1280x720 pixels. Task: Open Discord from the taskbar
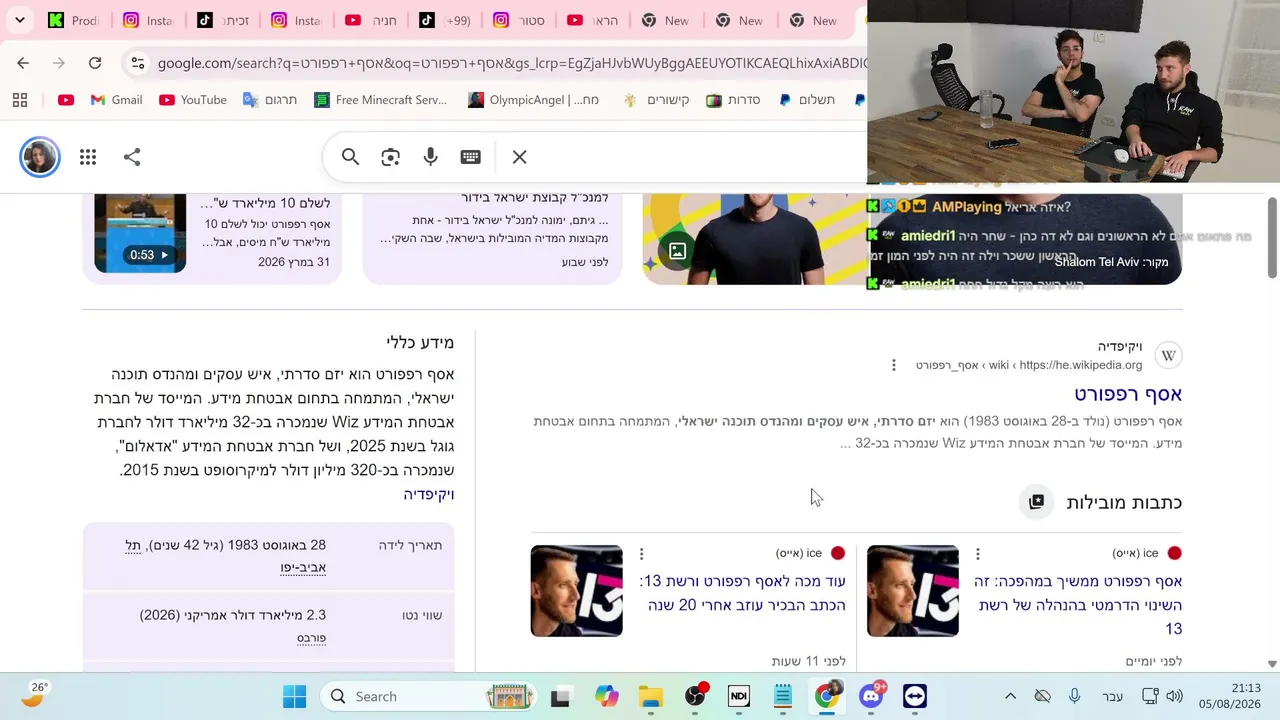[x=871, y=697]
